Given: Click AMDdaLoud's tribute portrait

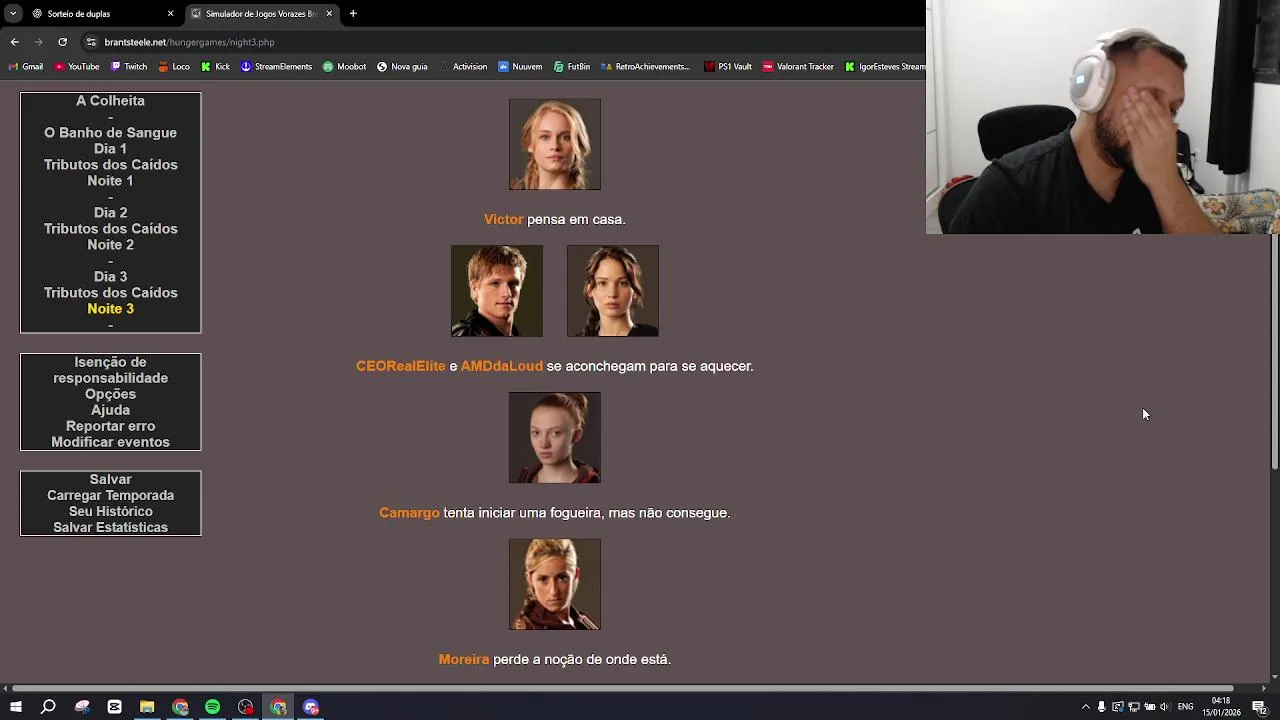Looking at the screenshot, I should tap(613, 291).
